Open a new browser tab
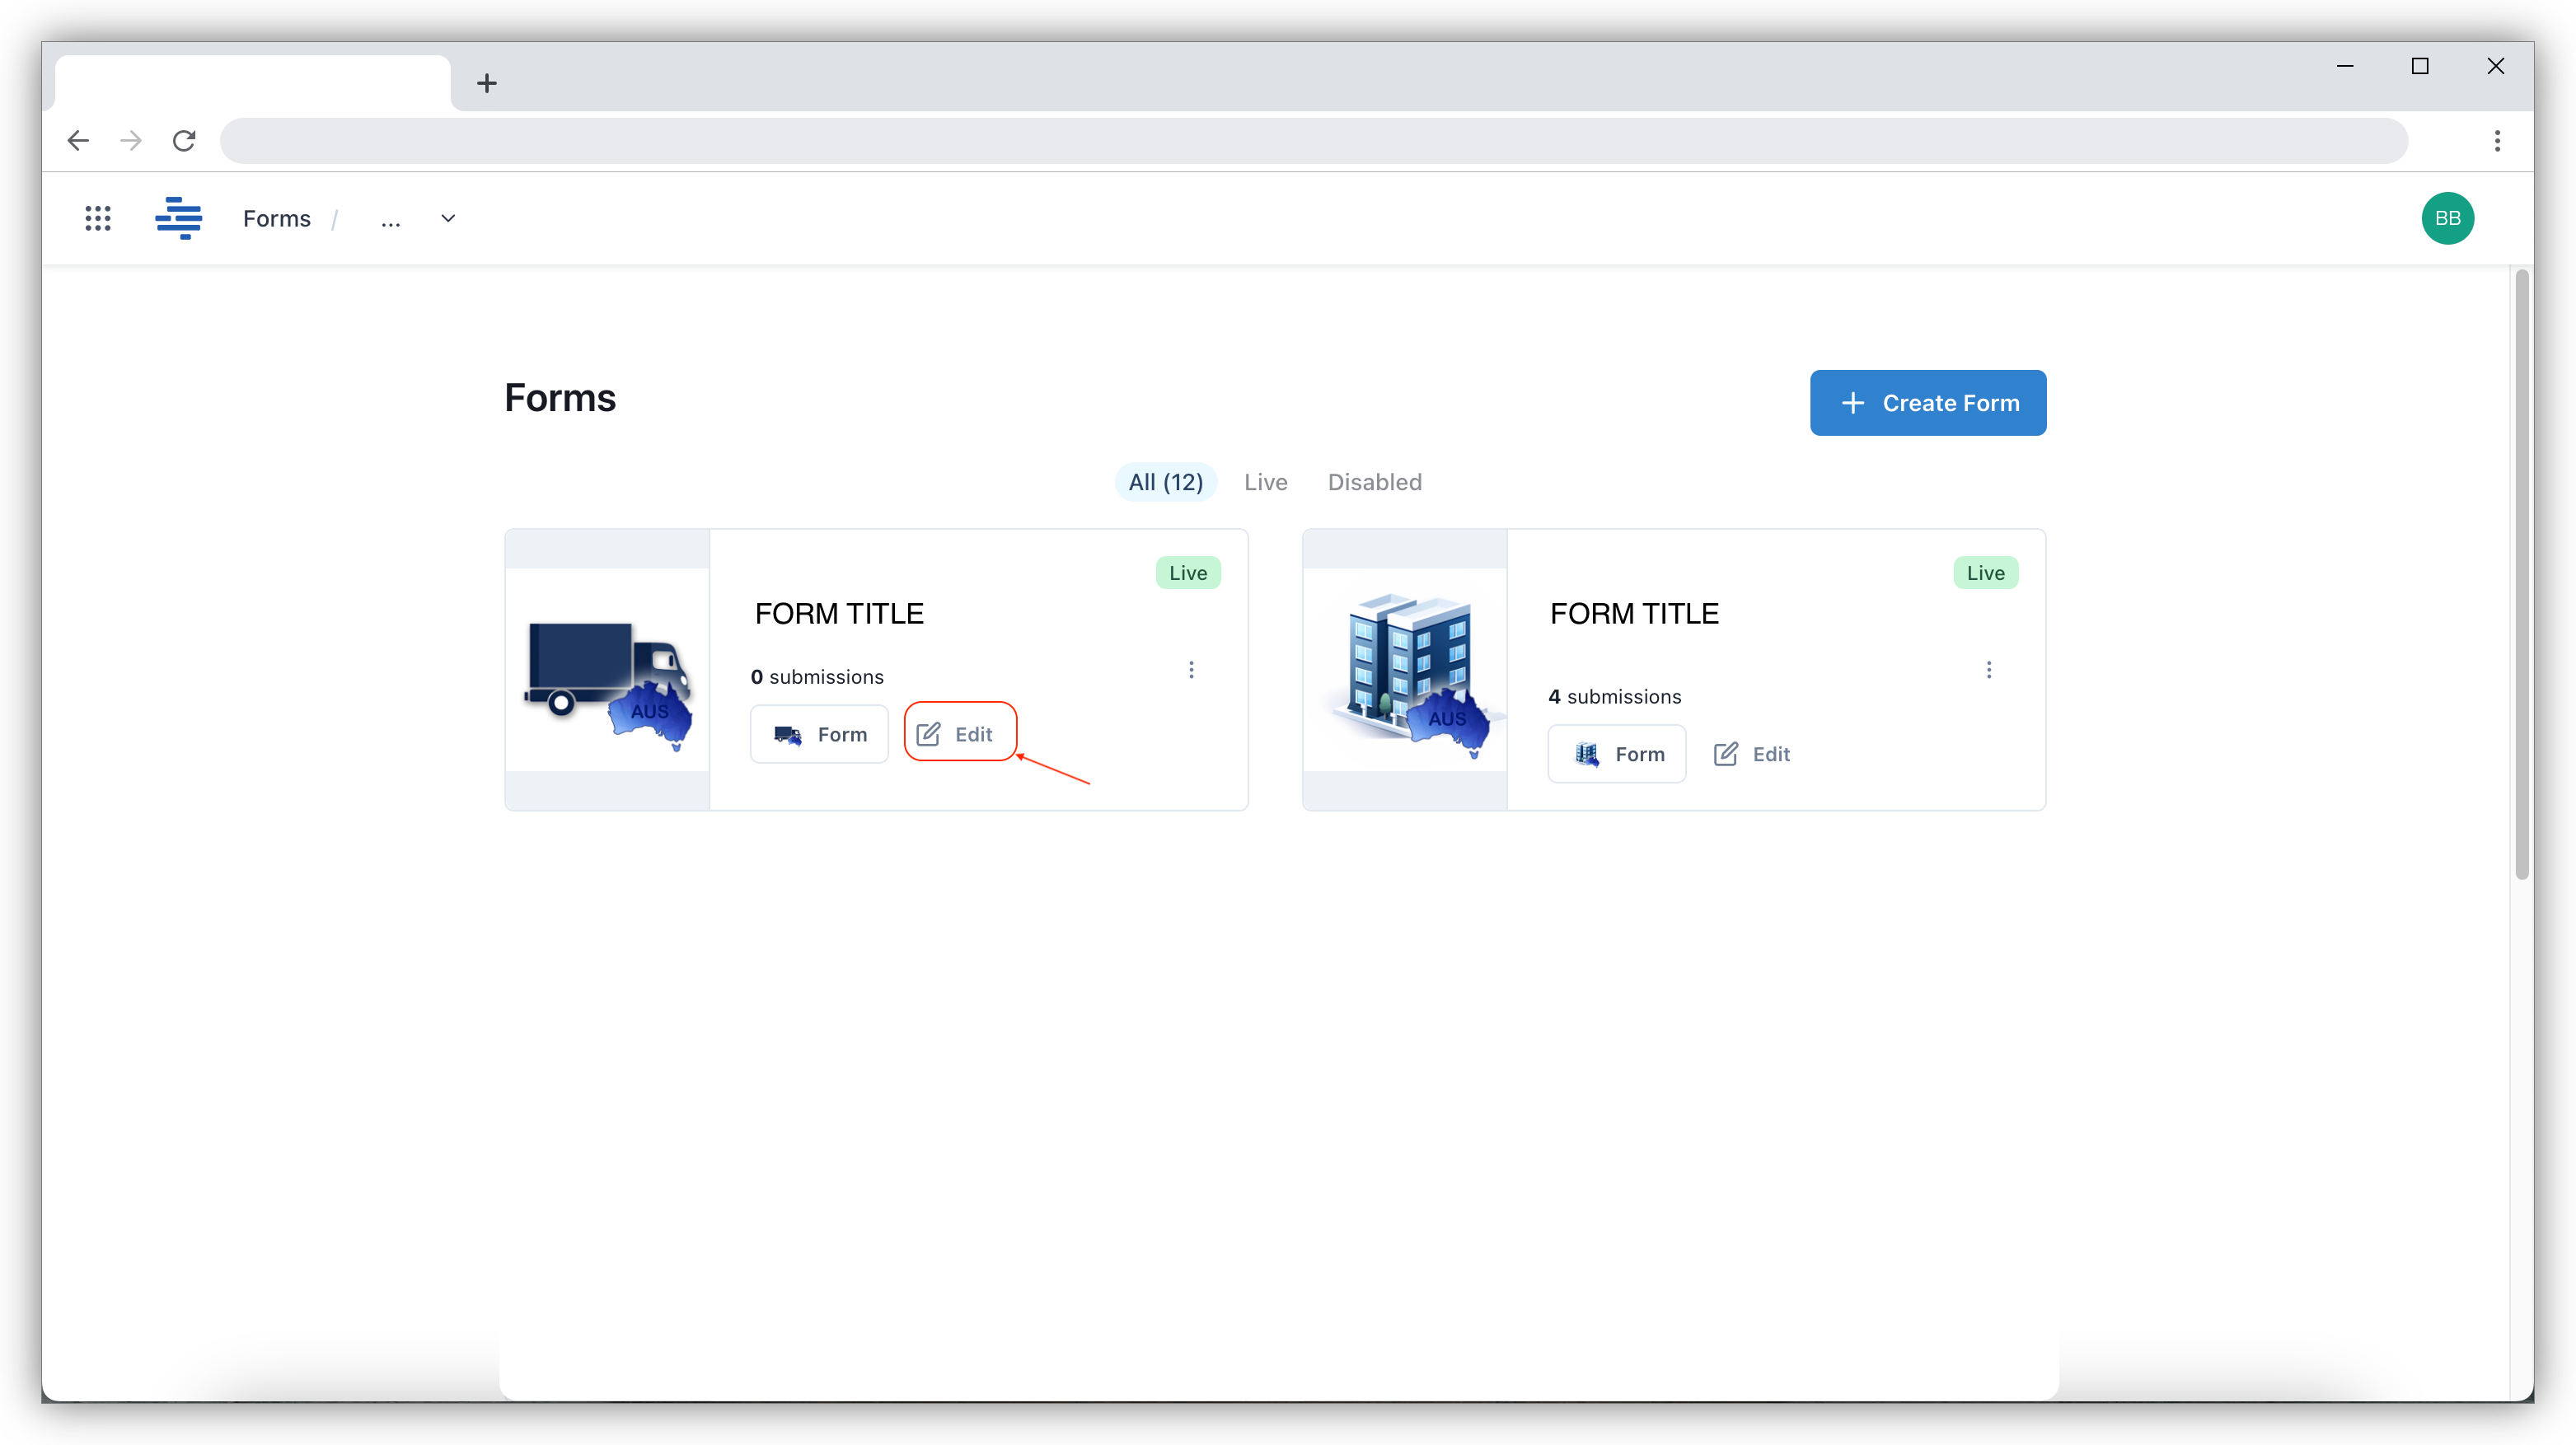Screen dimensions: 2576x1445 (487, 83)
